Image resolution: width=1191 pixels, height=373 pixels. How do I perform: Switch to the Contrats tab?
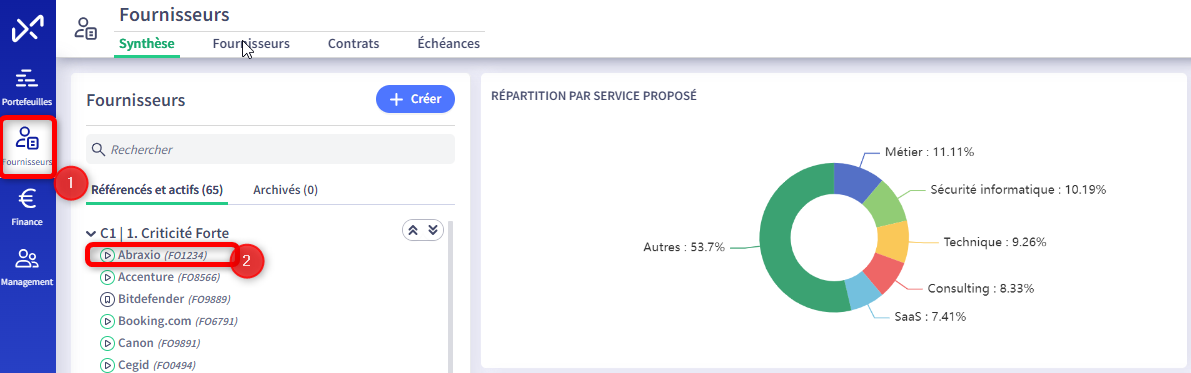click(353, 43)
